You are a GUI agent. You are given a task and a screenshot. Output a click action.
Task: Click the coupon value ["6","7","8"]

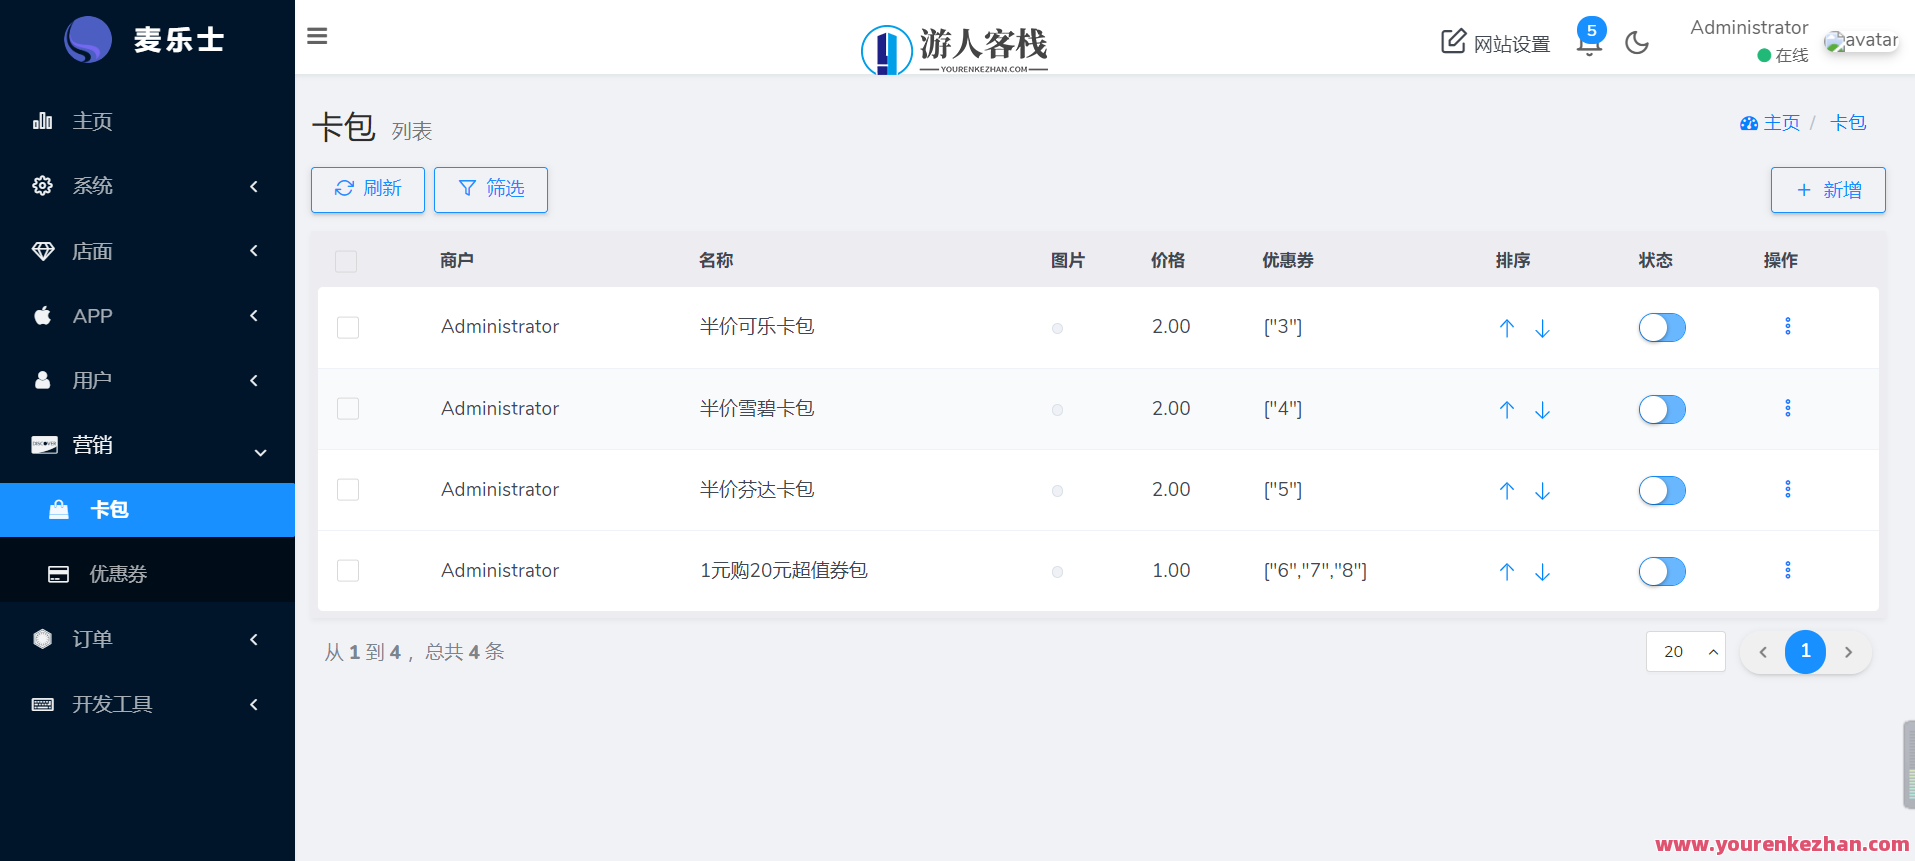coord(1315,571)
